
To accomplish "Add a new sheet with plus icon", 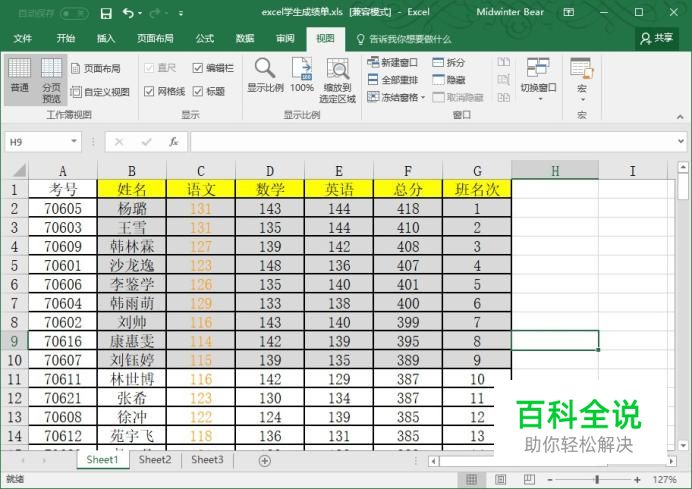I will click(x=264, y=461).
